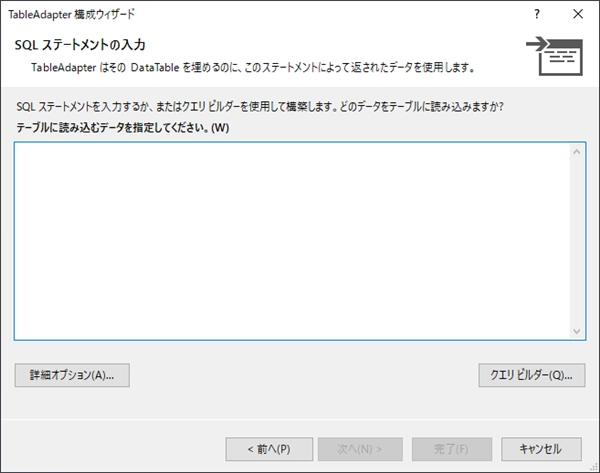This screenshot has height=473, width=600.
Task: Click inside the SQL statement text box
Action: pyautogui.click(x=292, y=241)
